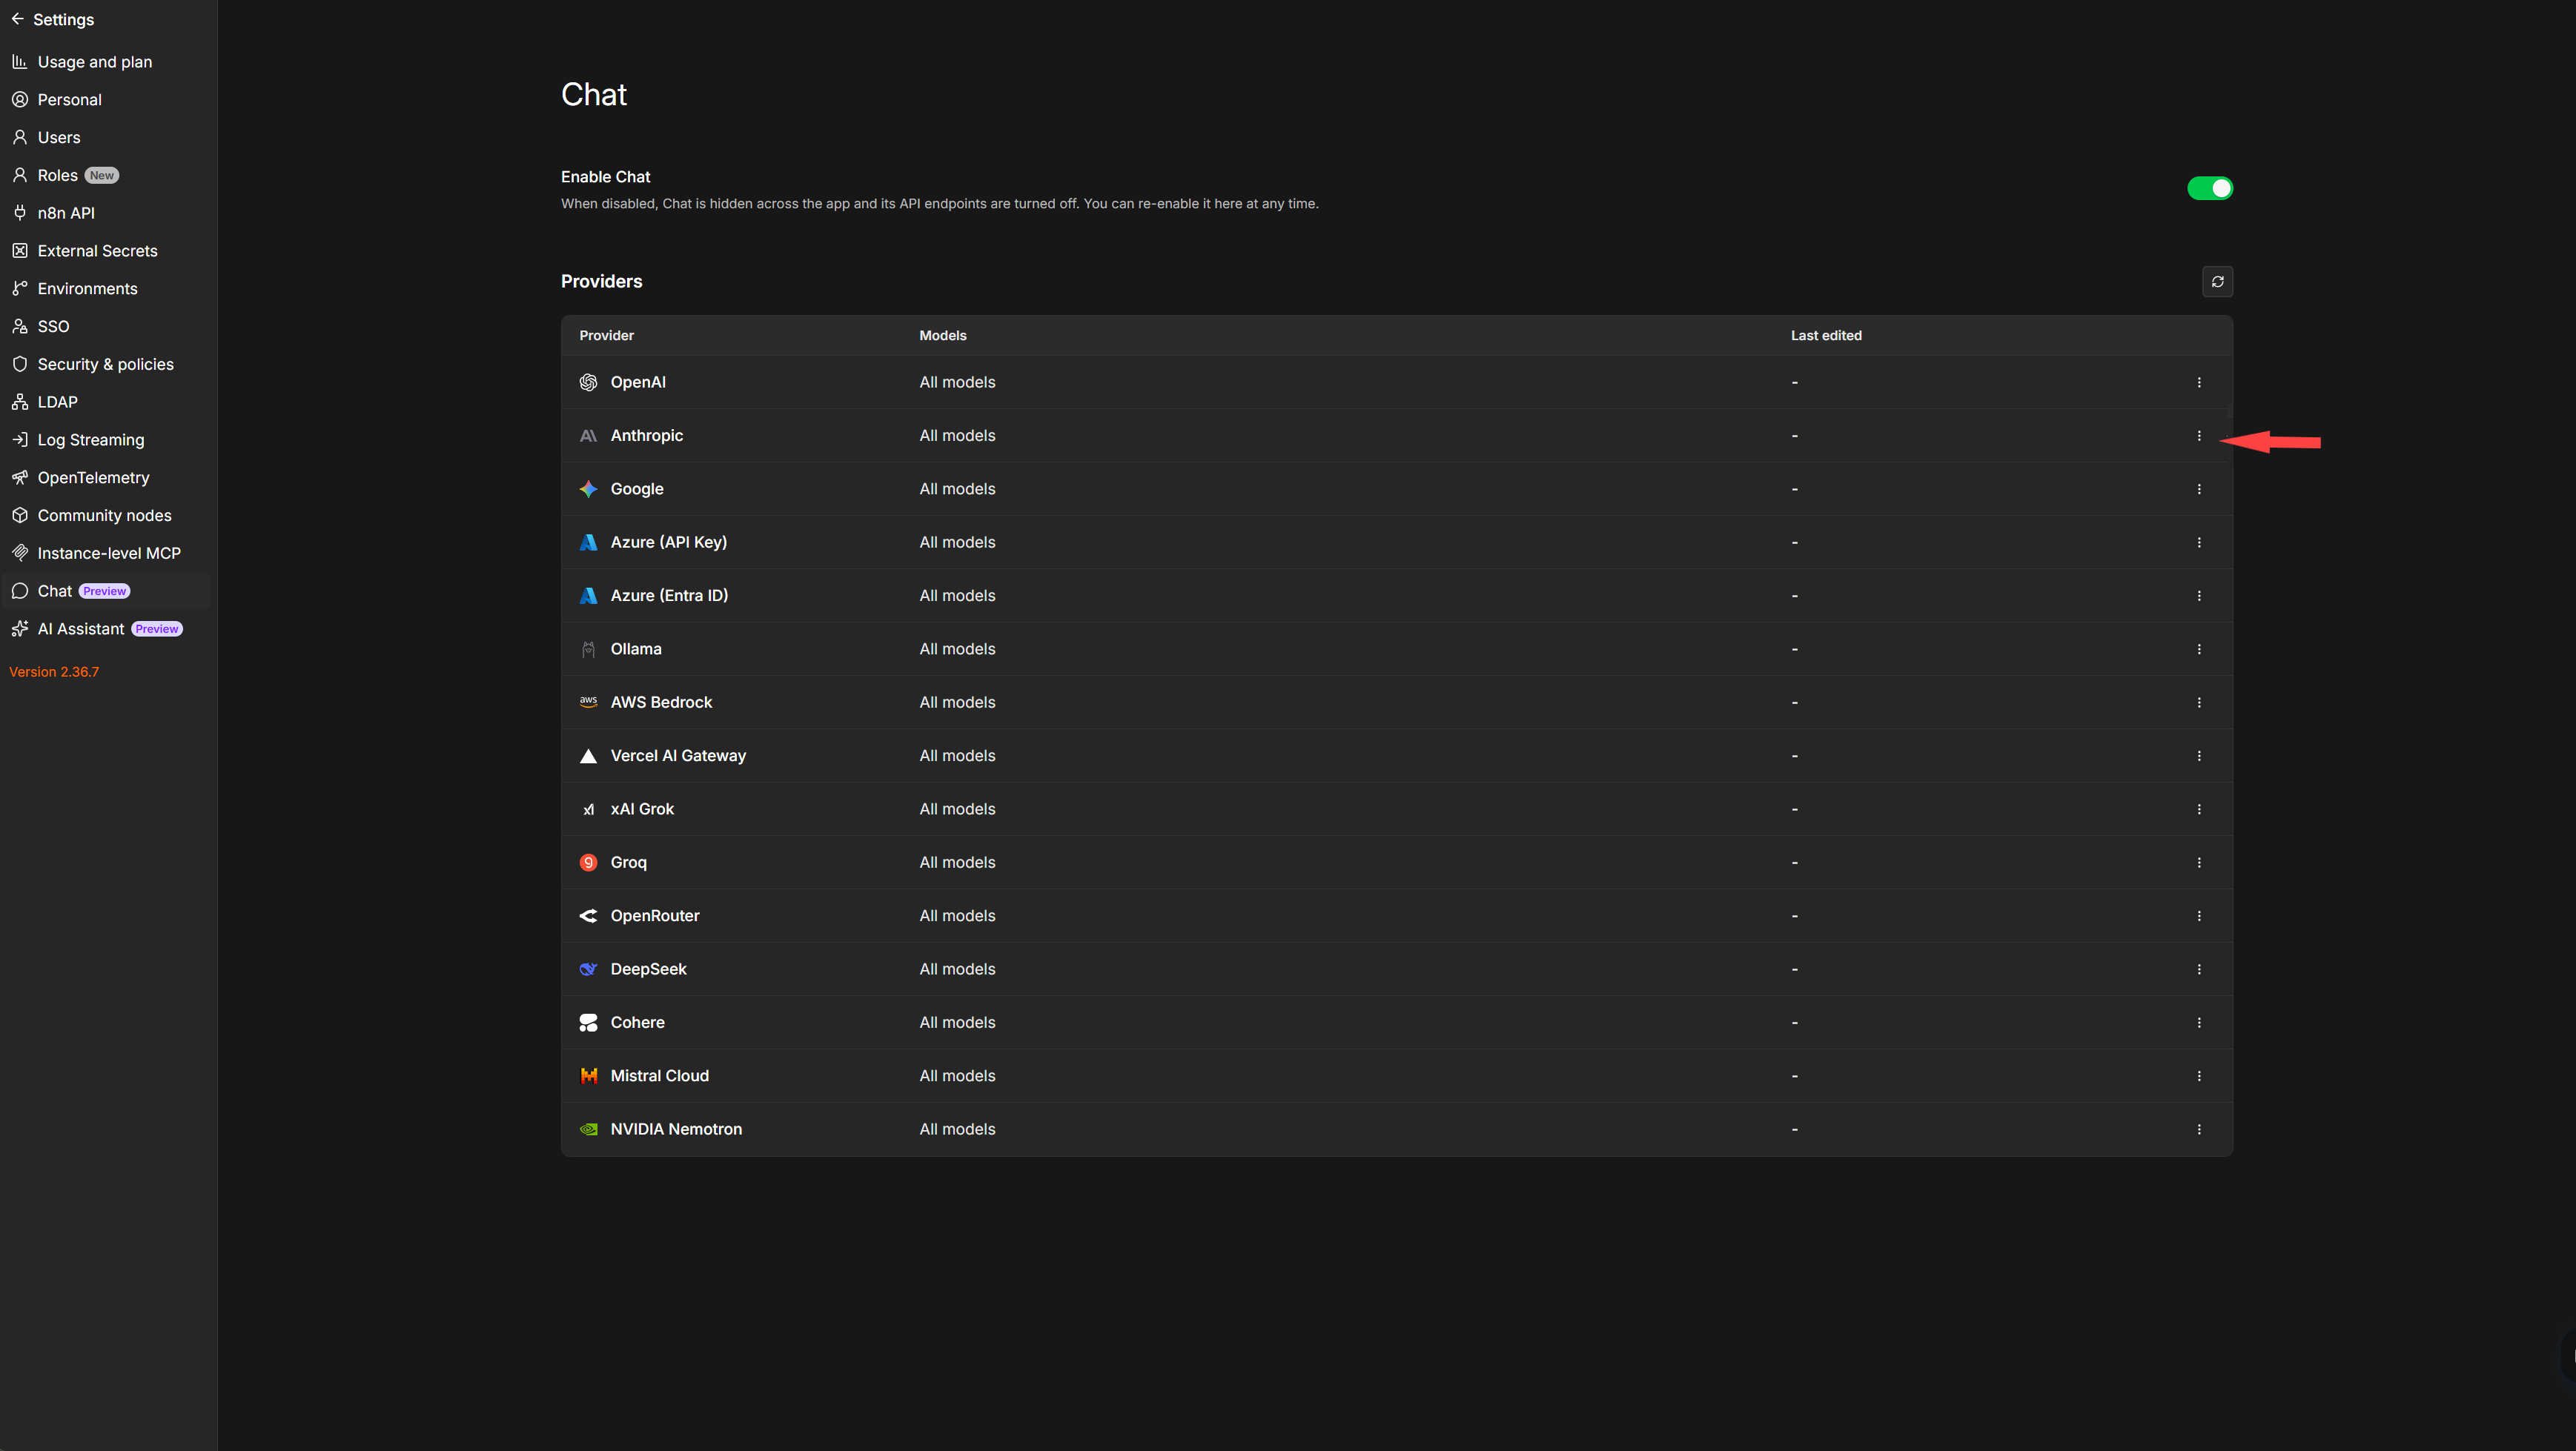Open n8n API settings
The width and height of the screenshot is (2576, 1451).
point(106,213)
